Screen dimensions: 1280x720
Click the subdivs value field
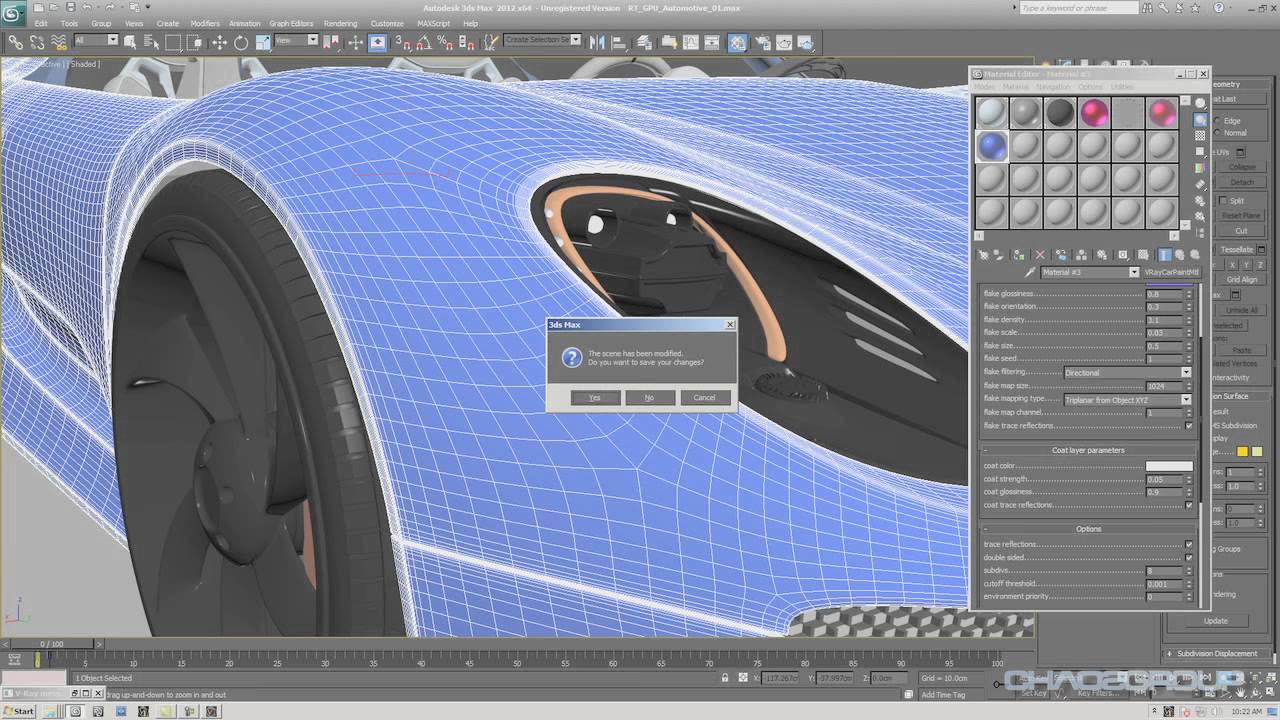pyautogui.click(x=1164, y=571)
